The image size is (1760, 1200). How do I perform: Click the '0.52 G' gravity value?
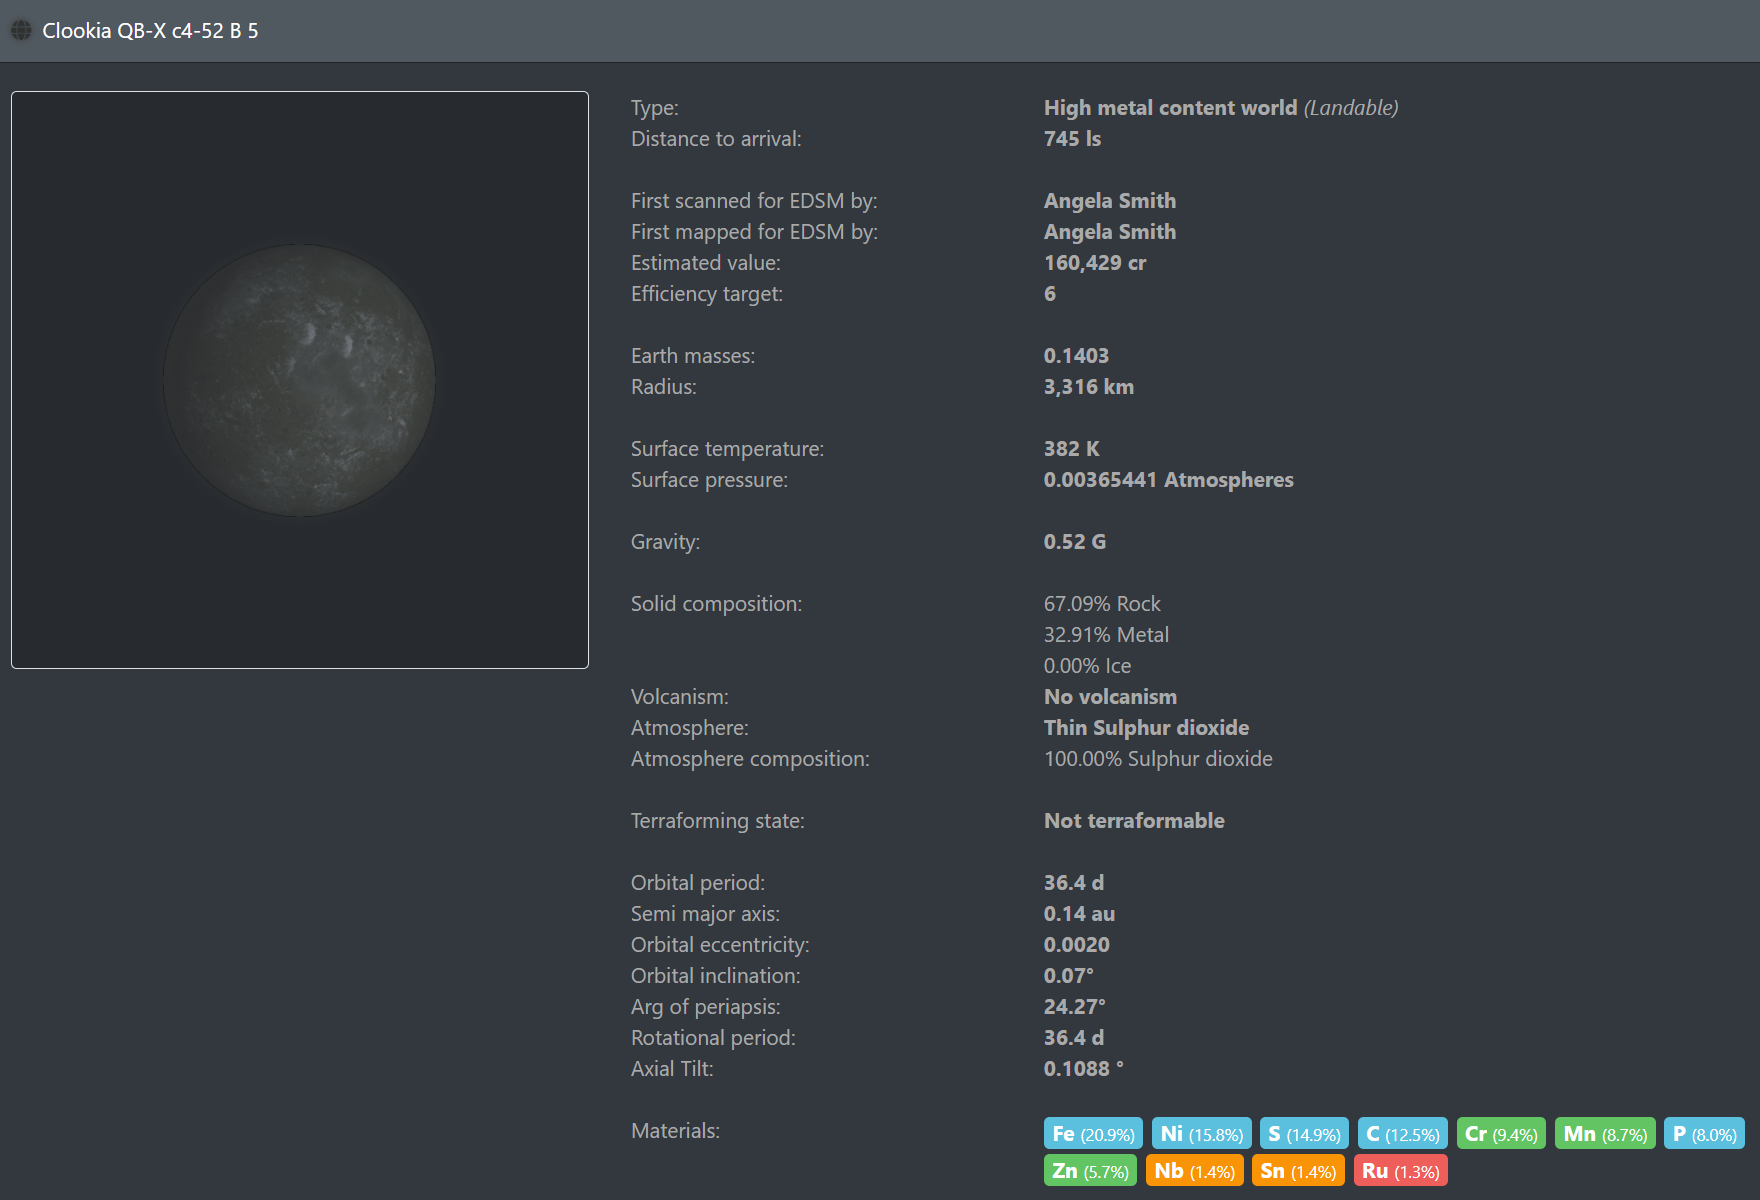click(1075, 542)
